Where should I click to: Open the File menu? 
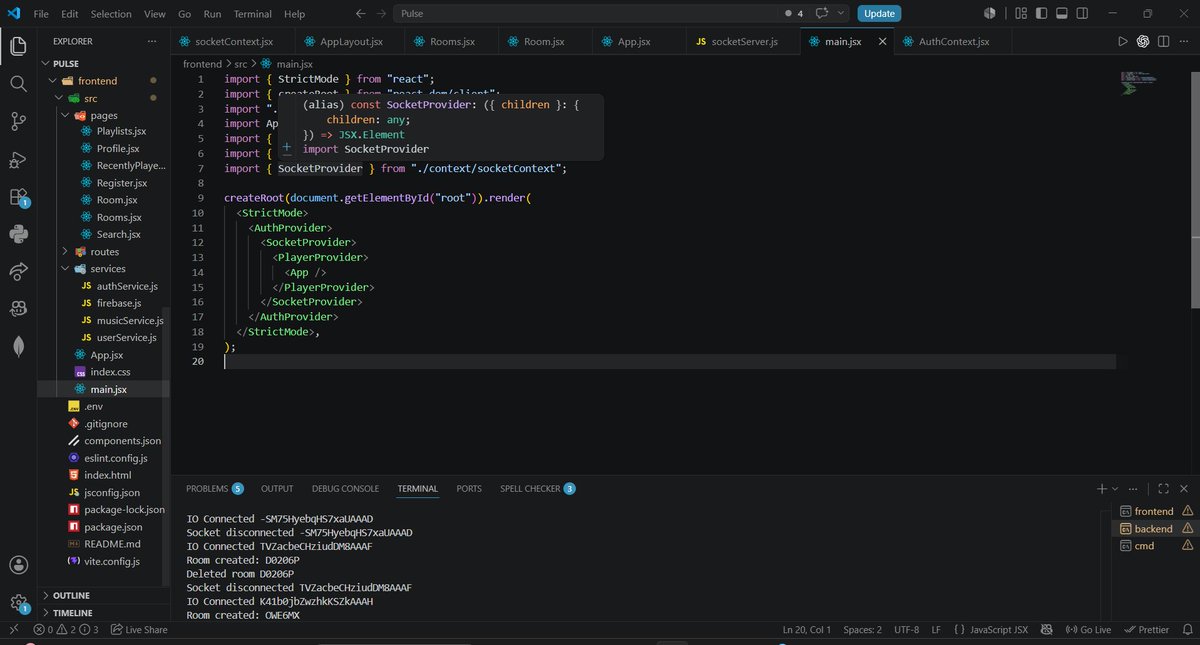(x=41, y=14)
